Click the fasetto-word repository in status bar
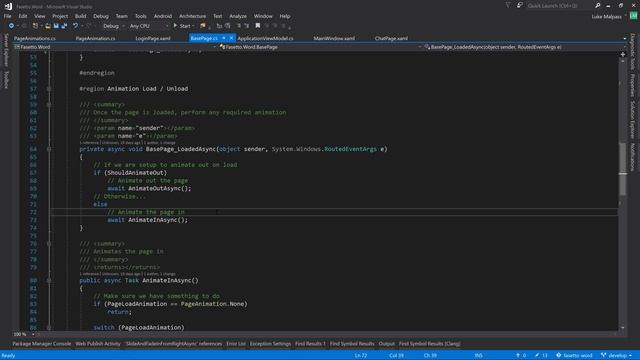The height and width of the screenshot is (360, 640). [574, 356]
